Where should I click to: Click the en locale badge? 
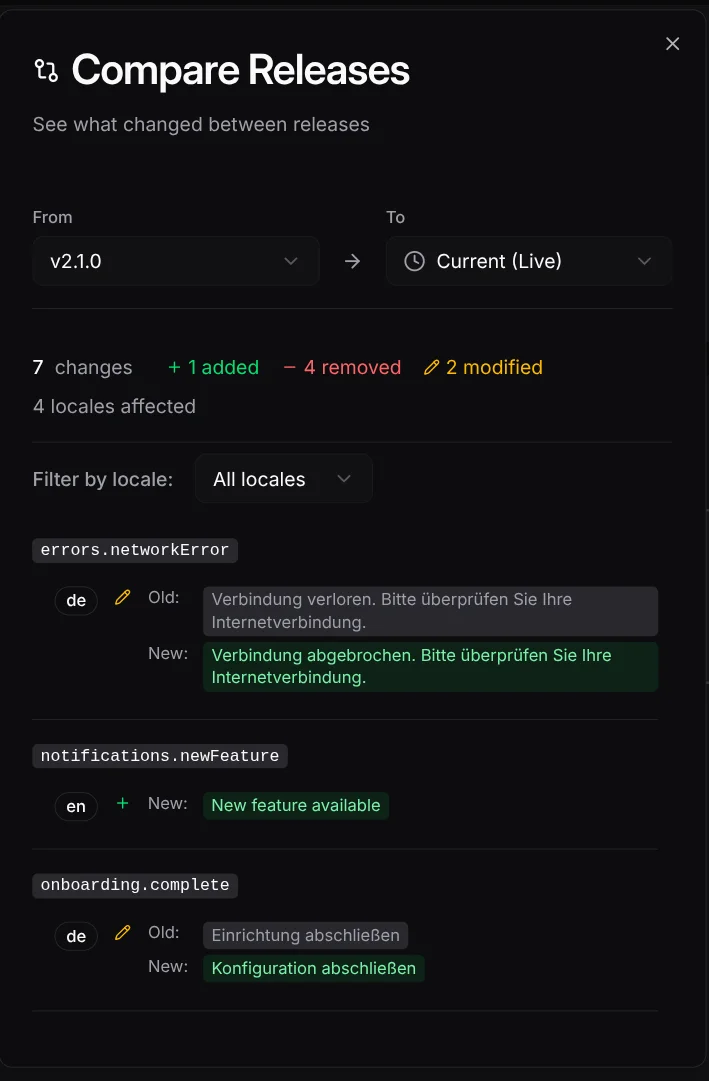(76, 806)
